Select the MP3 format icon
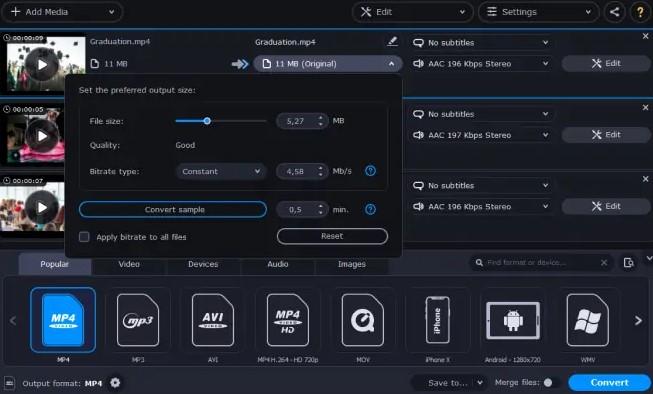The image size is (653, 394). [x=138, y=320]
